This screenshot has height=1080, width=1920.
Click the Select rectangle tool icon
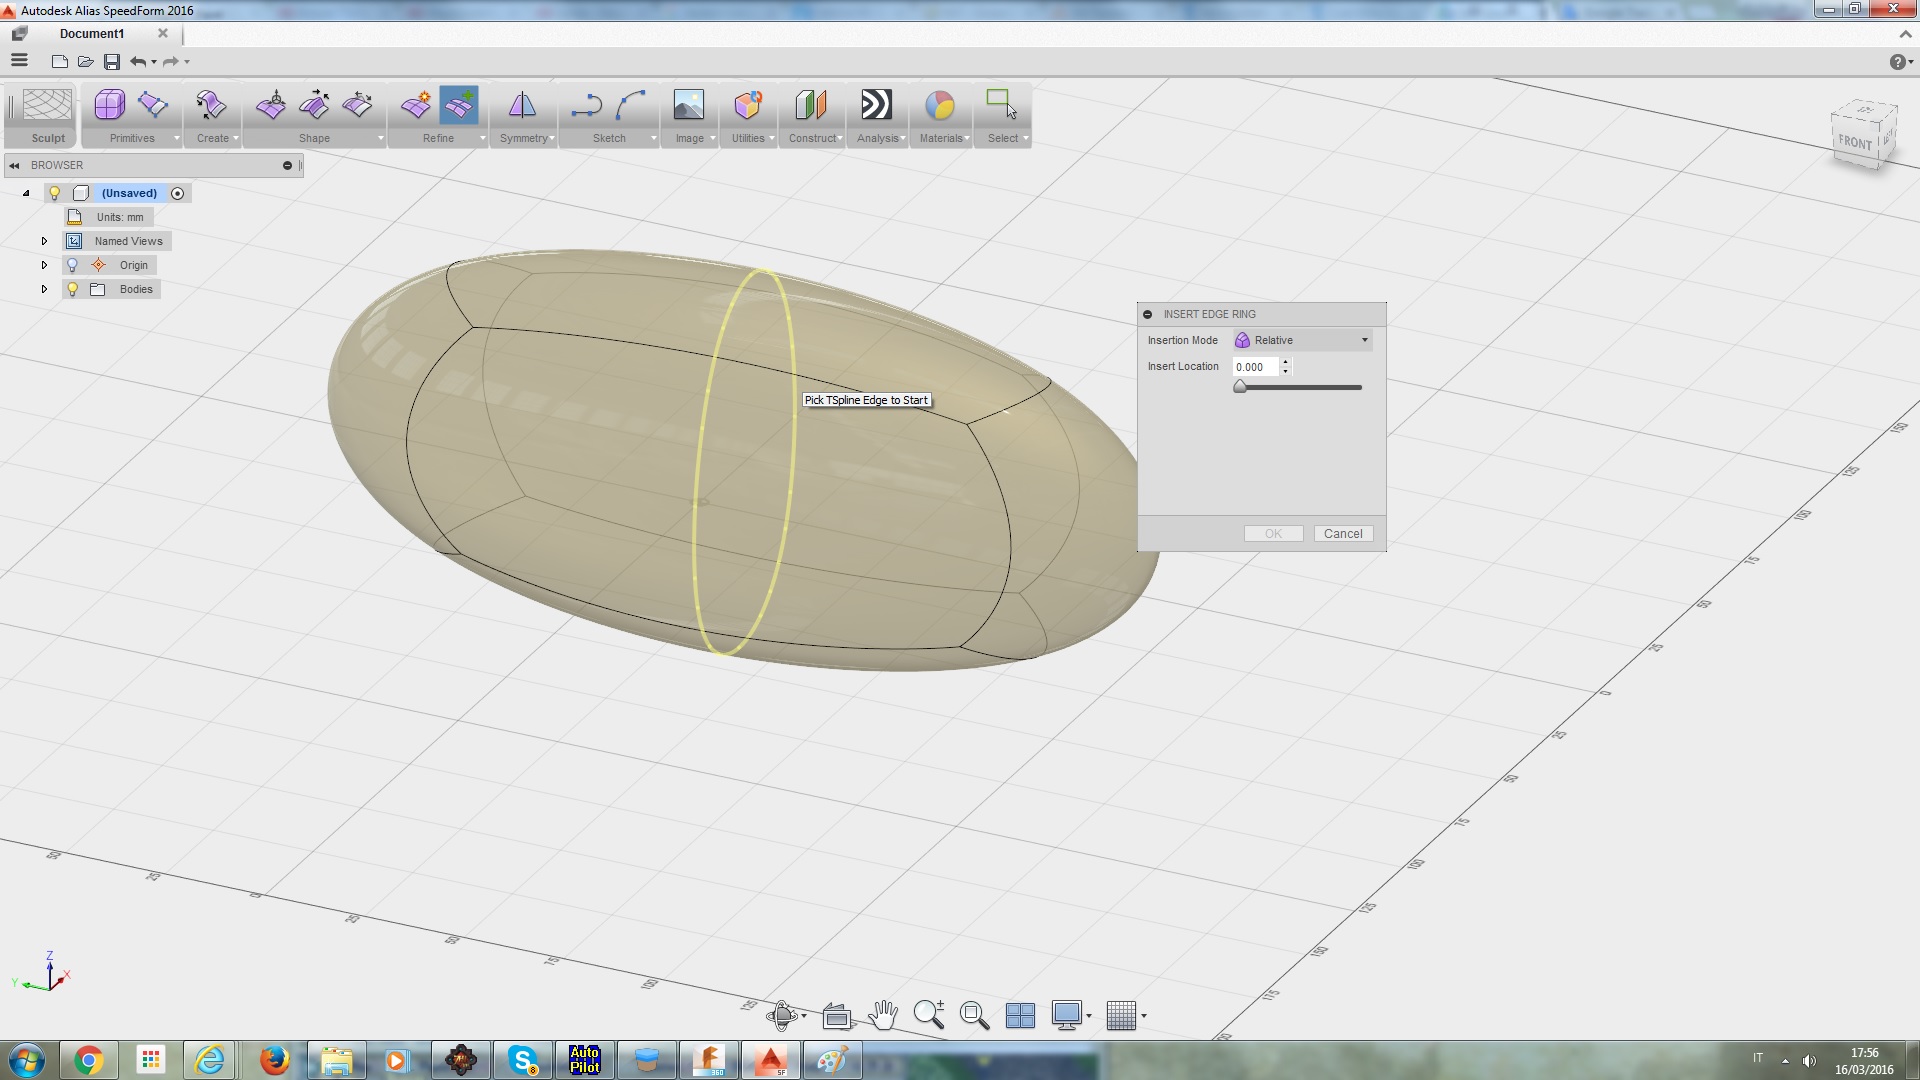pos(1001,105)
